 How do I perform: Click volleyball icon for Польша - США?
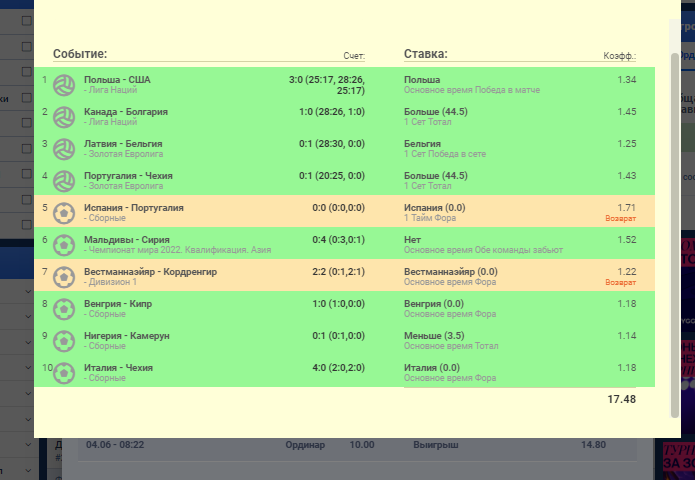pos(64,85)
